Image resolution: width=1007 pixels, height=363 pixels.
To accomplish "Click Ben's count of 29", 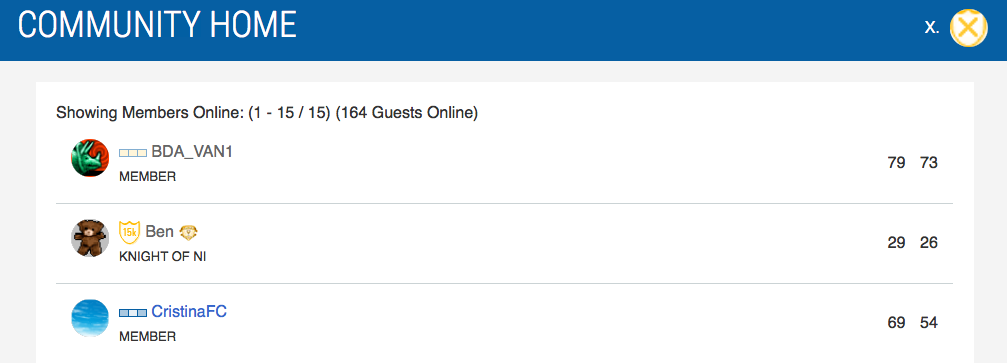I will click(x=897, y=243).
